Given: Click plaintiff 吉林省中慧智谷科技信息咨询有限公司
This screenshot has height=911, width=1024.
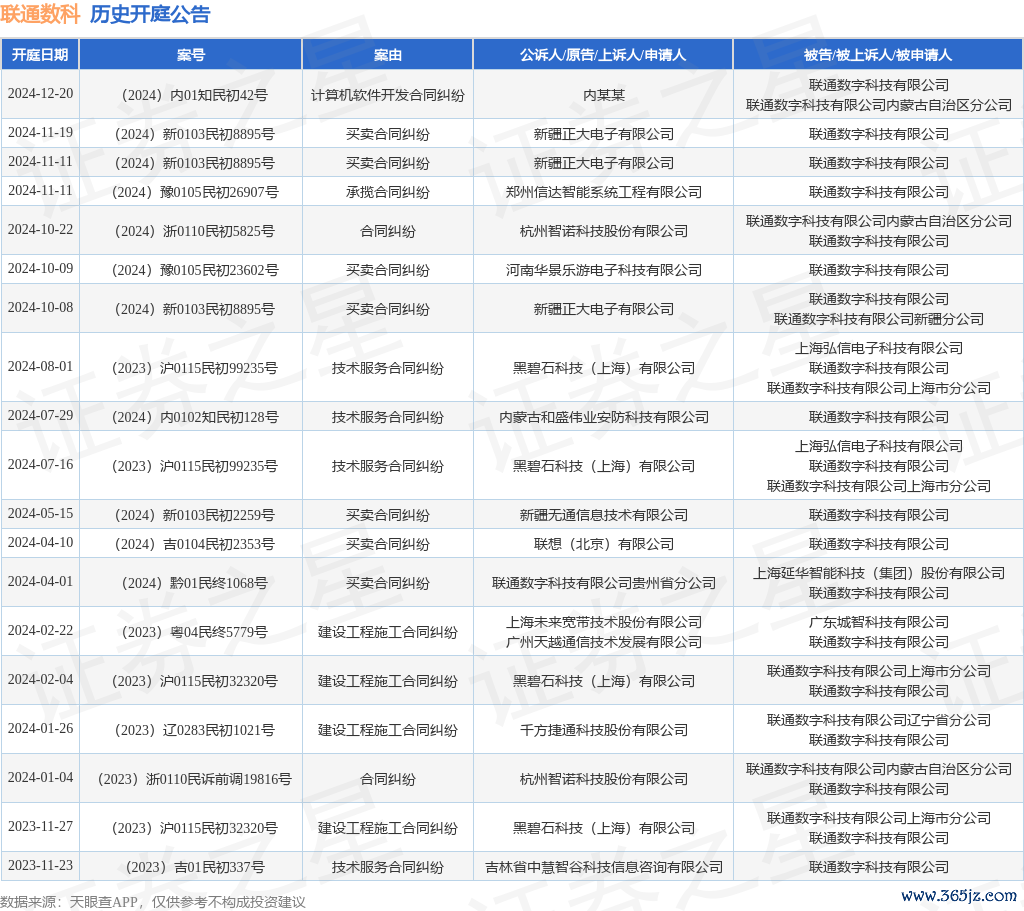Looking at the screenshot, I should point(603,867).
